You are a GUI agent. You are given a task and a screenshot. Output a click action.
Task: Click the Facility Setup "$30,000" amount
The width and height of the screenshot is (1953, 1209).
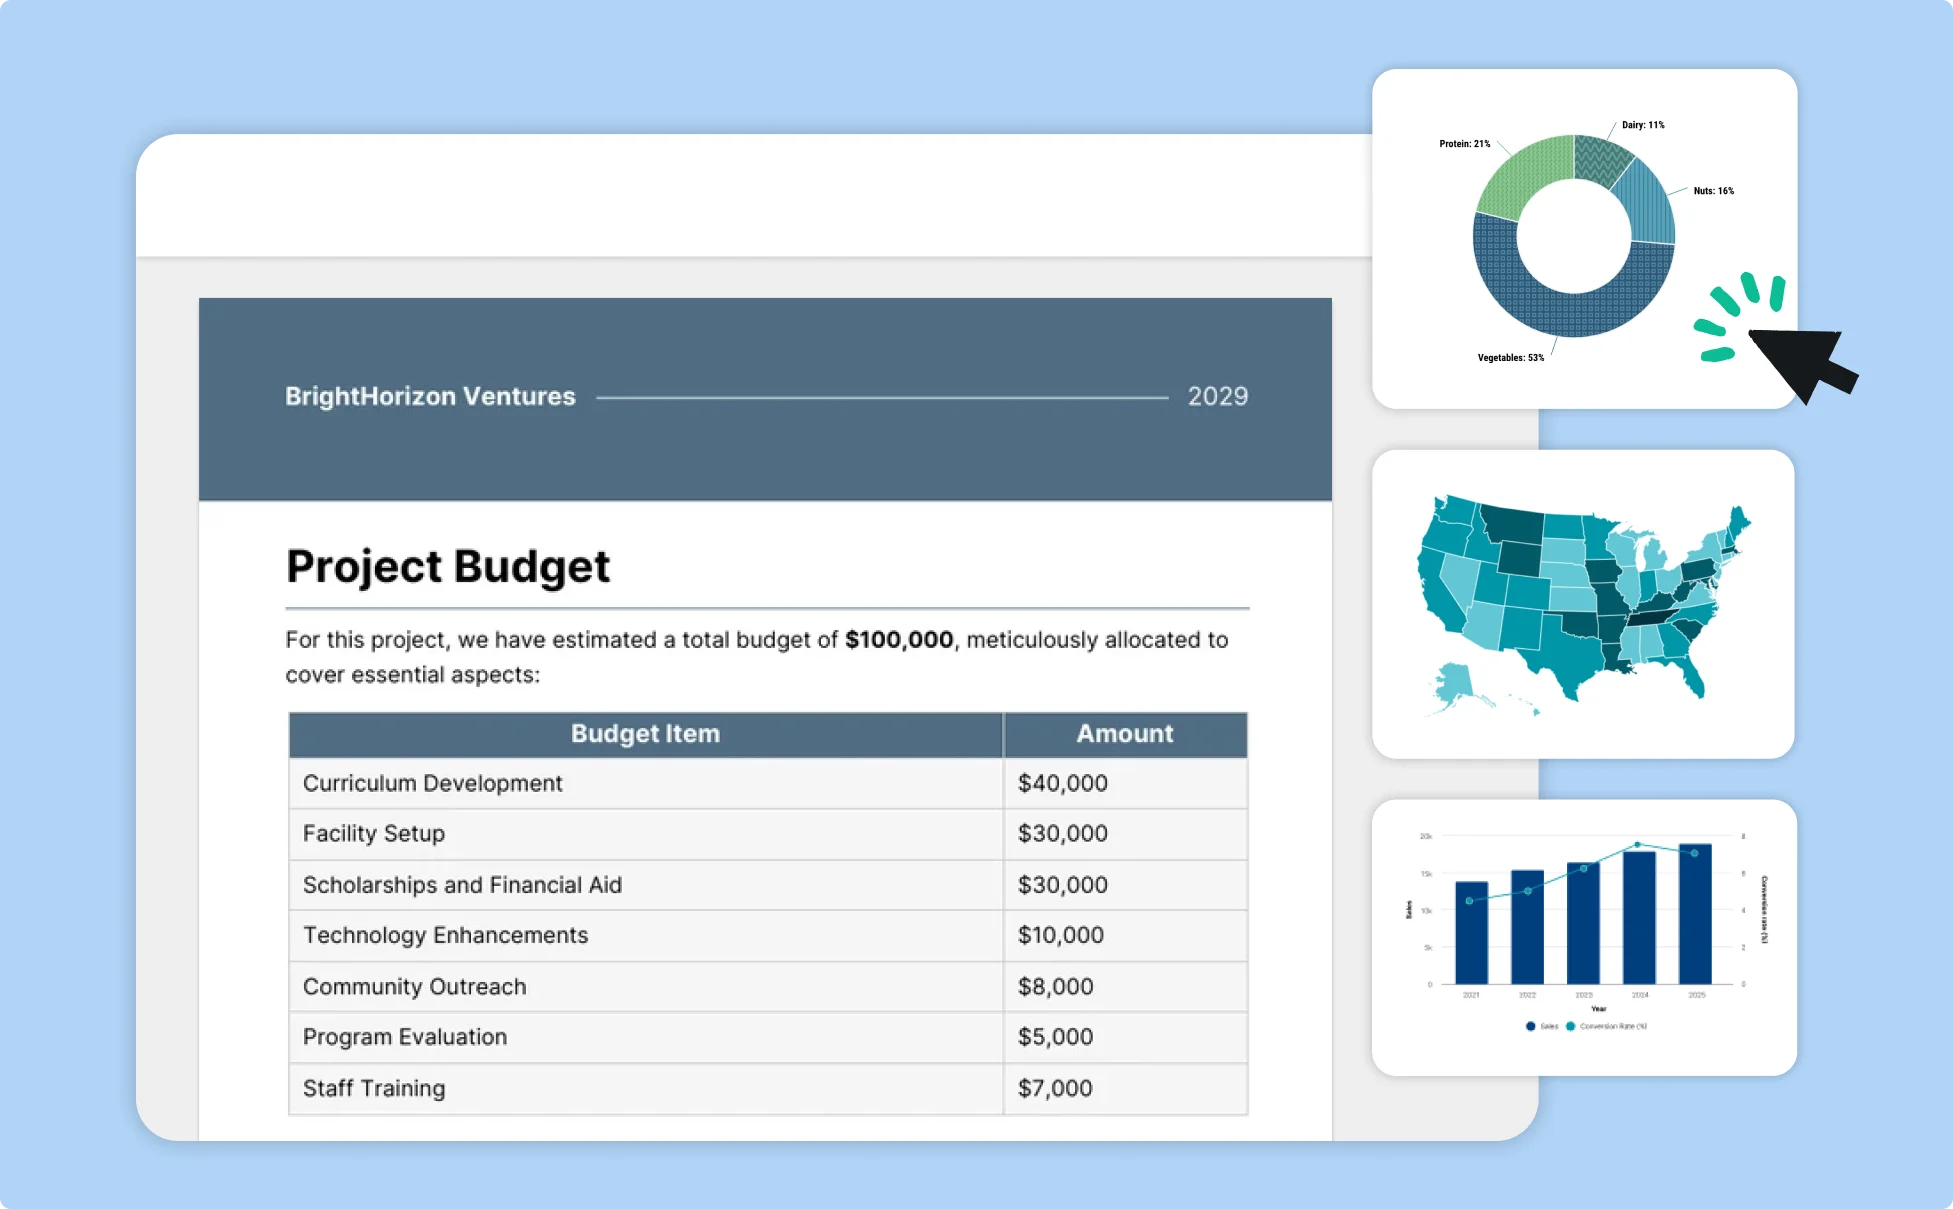[x=1125, y=833]
